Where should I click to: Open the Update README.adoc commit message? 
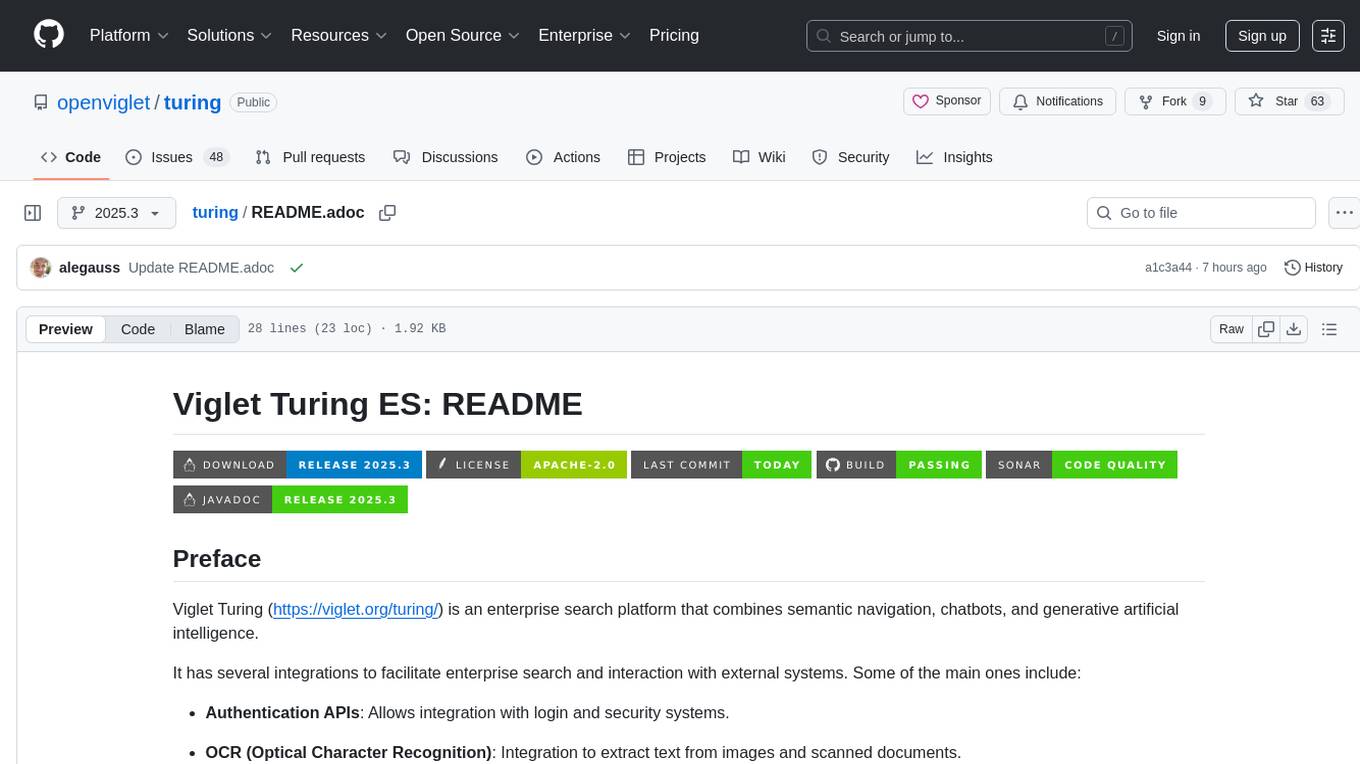pyautogui.click(x=201, y=268)
